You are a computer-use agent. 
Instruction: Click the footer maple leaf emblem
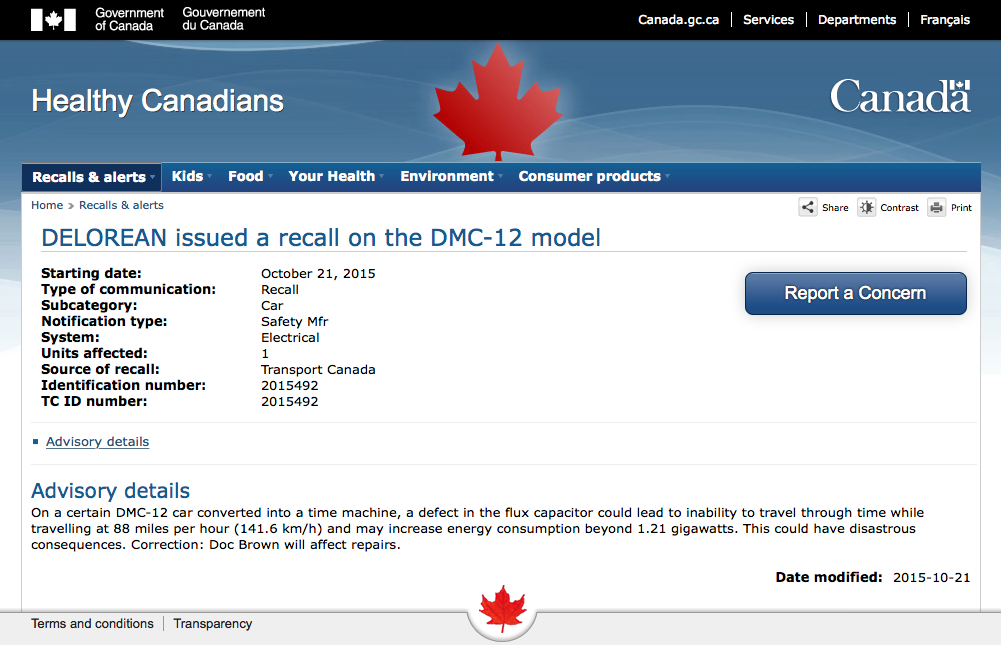pyautogui.click(x=502, y=608)
